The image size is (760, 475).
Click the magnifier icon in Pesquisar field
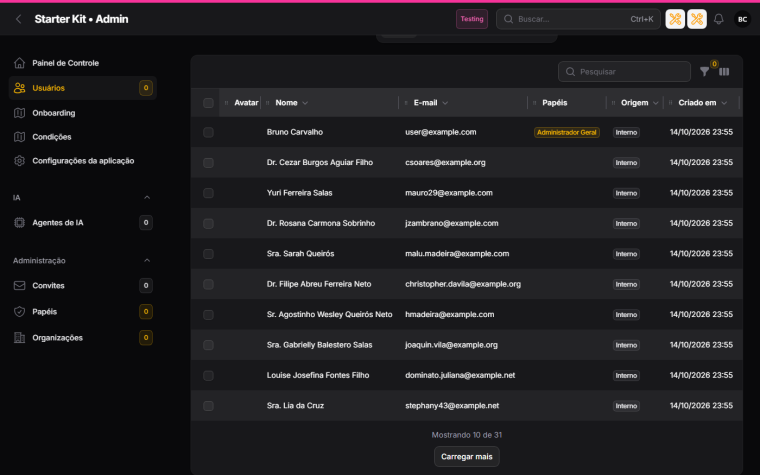tap(570, 72)
